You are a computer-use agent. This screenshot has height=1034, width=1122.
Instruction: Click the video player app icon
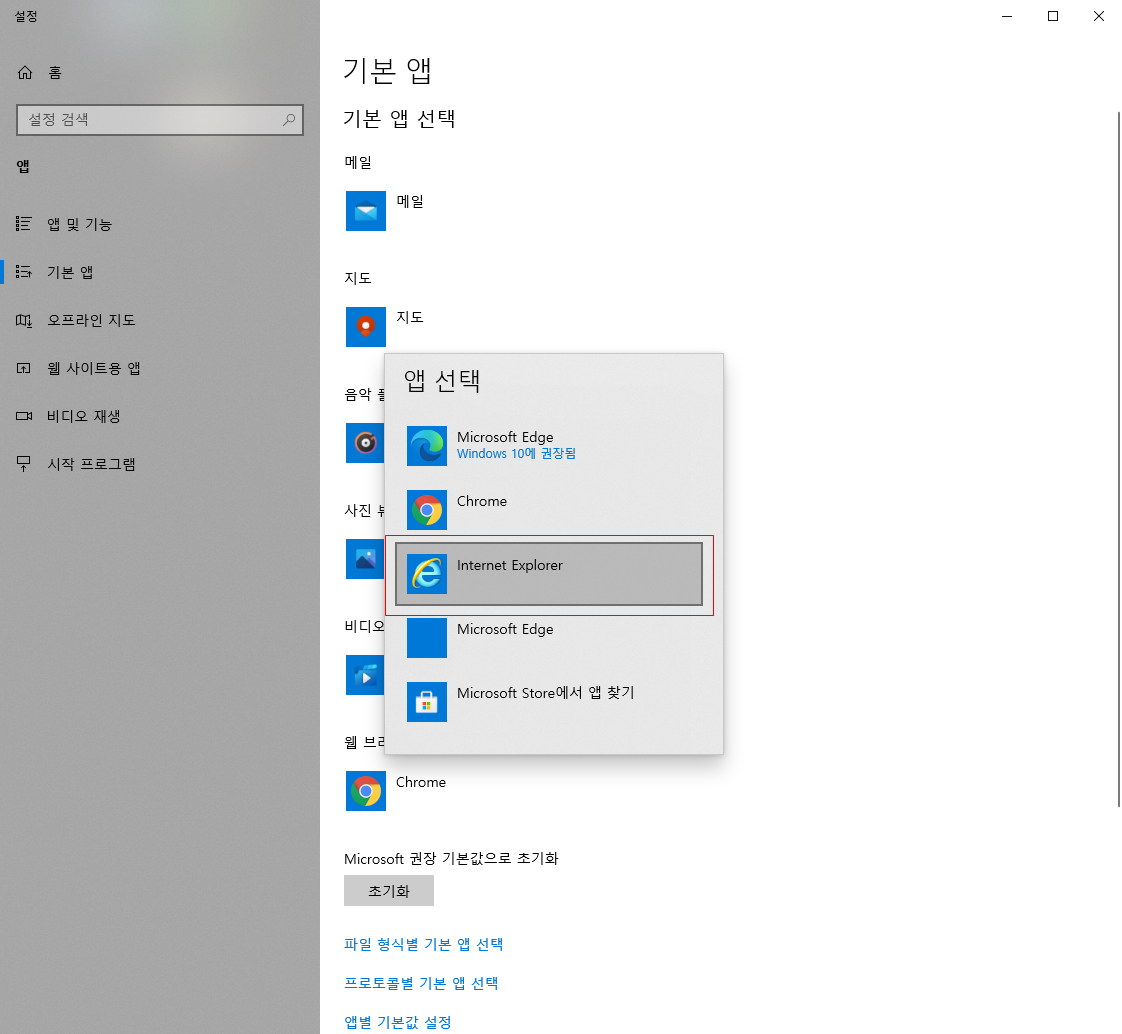pos(365,675)
